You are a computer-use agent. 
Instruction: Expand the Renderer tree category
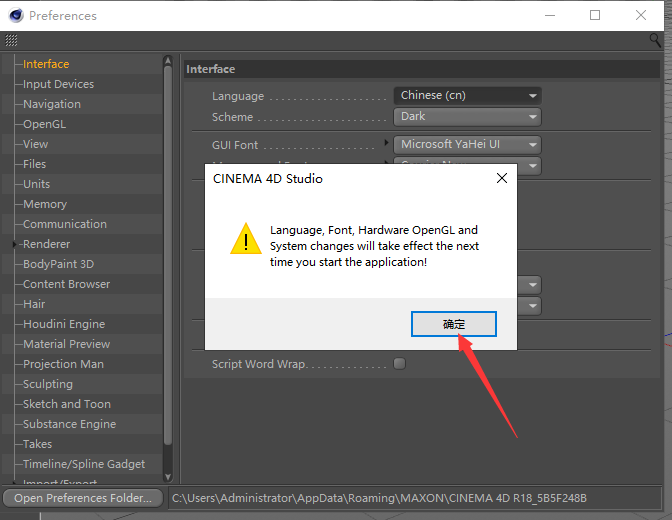point(15,244)
